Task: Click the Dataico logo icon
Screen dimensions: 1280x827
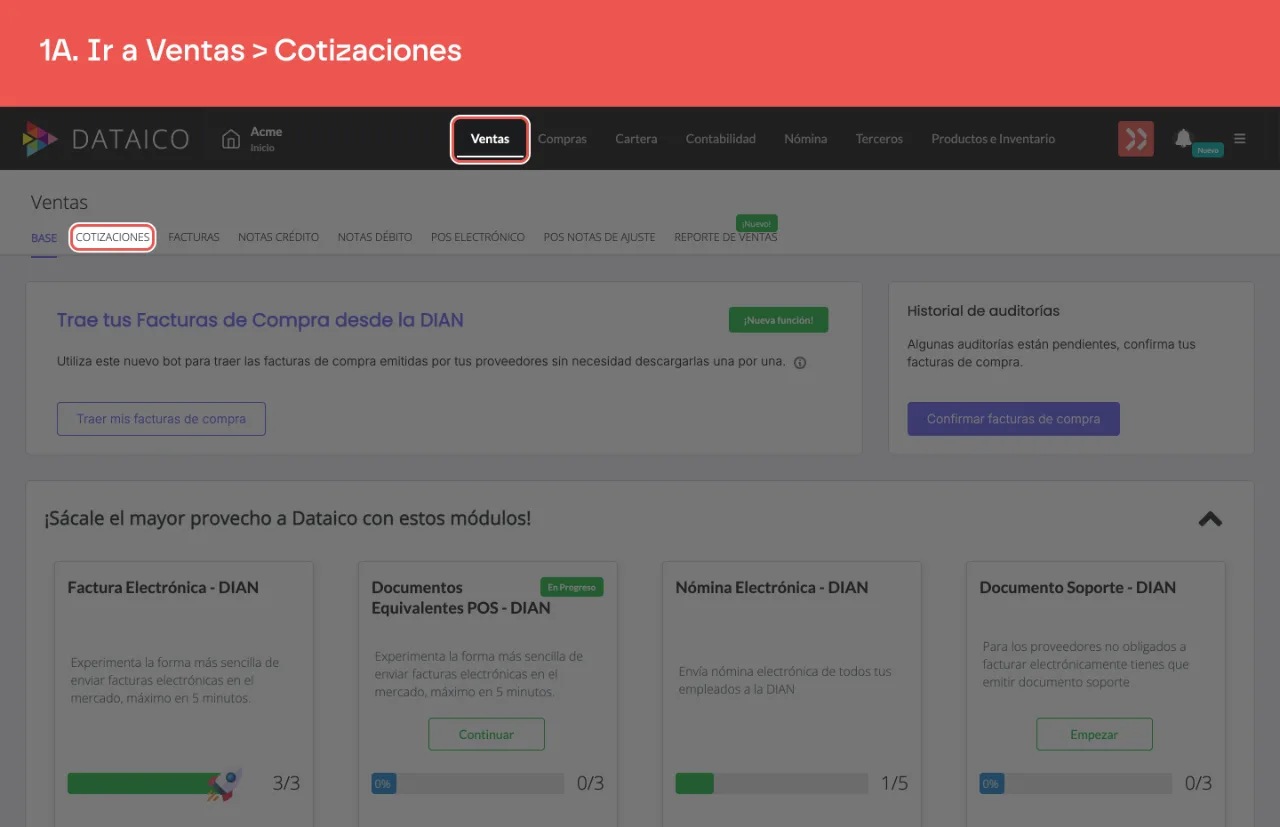Action: coord(40,139)
